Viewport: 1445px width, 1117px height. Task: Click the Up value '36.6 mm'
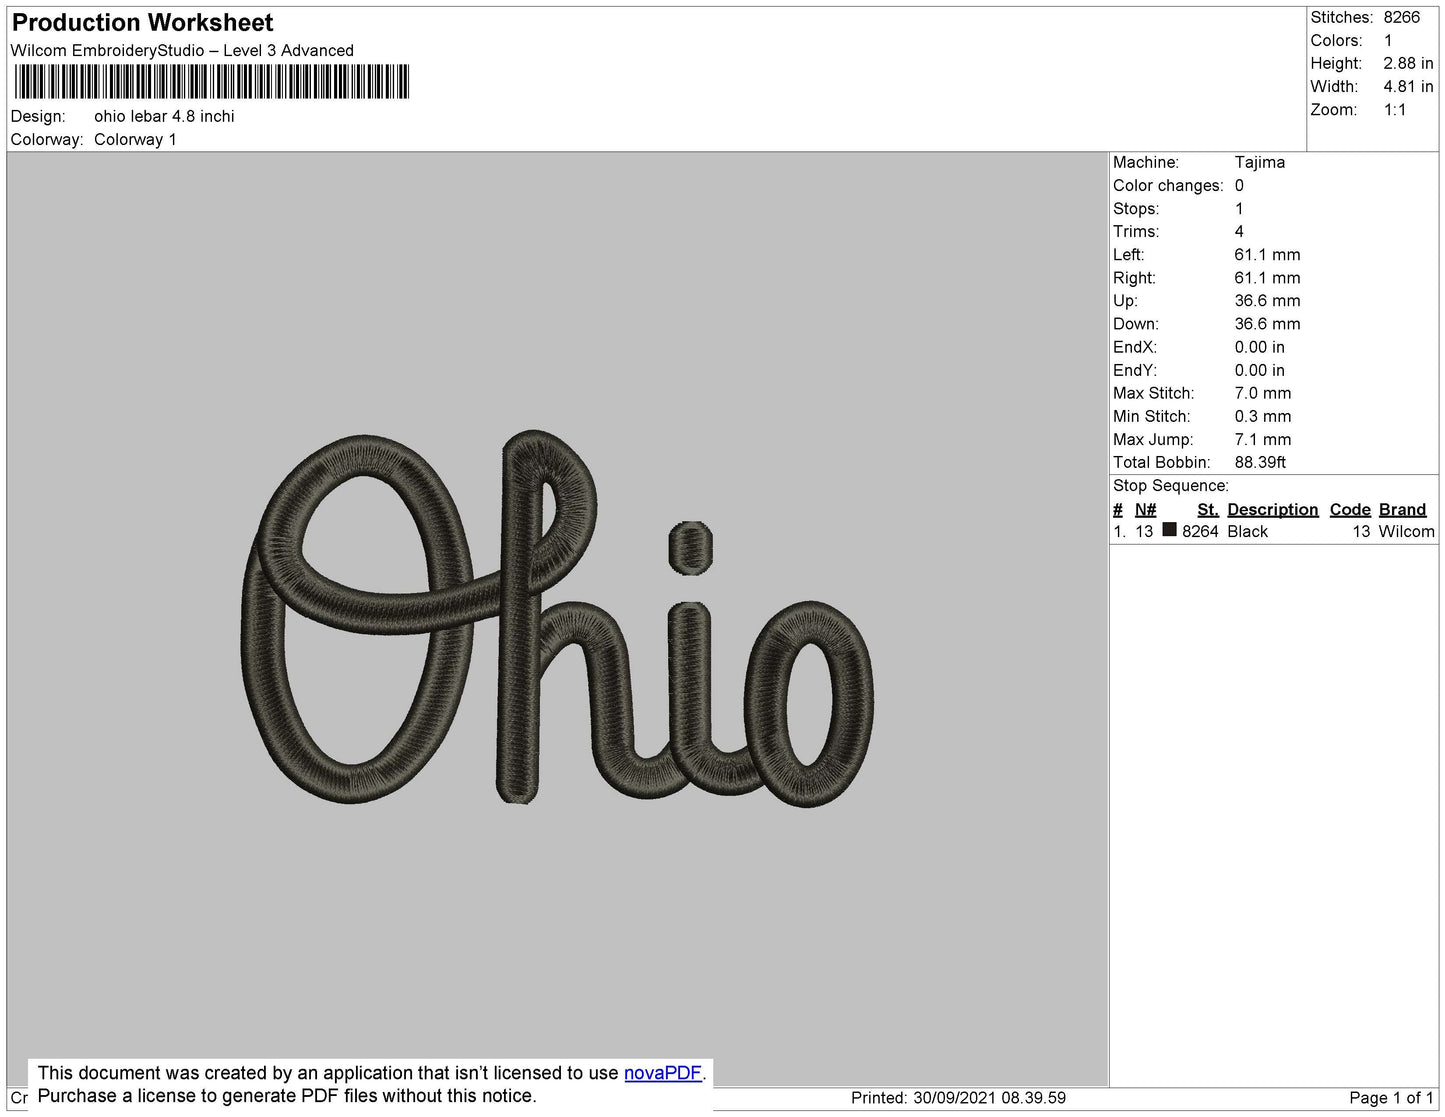[1267, 300]
